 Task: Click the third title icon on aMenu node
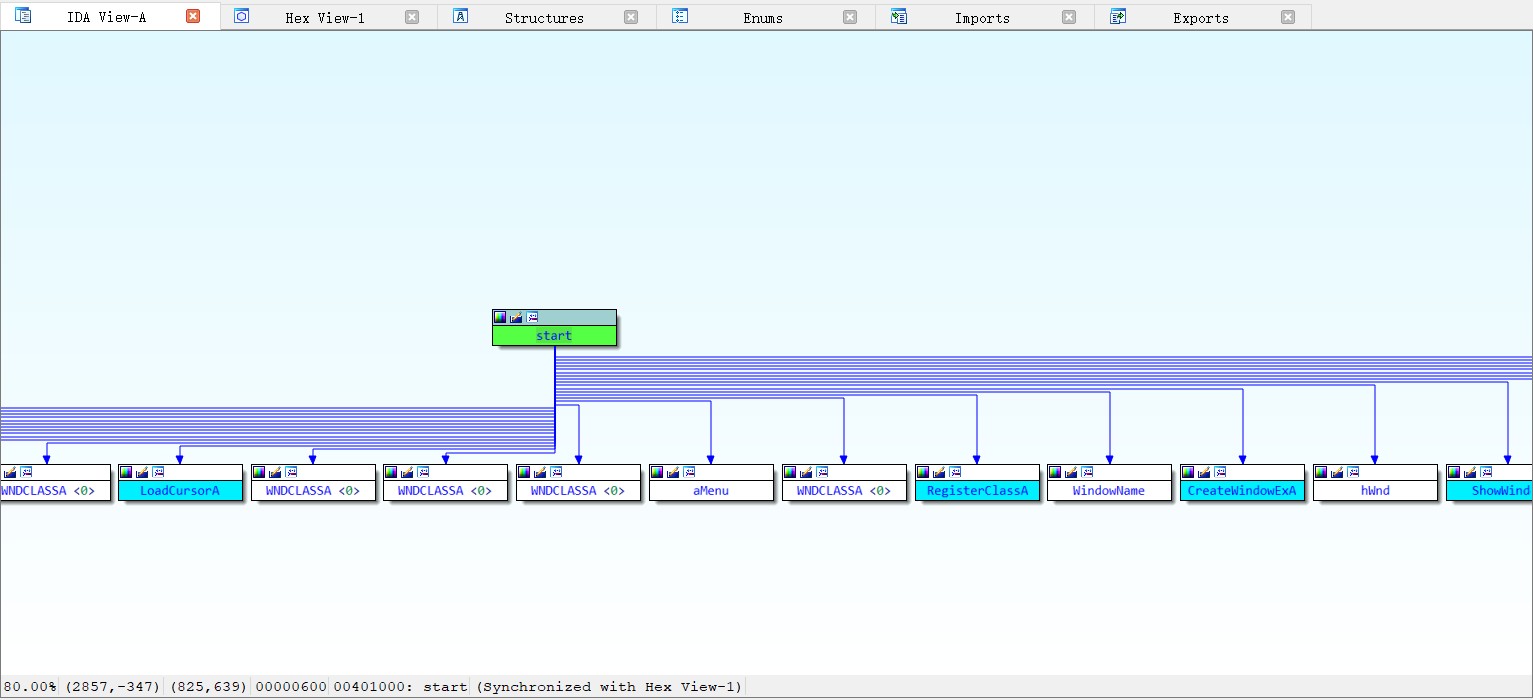click(689, 472)
